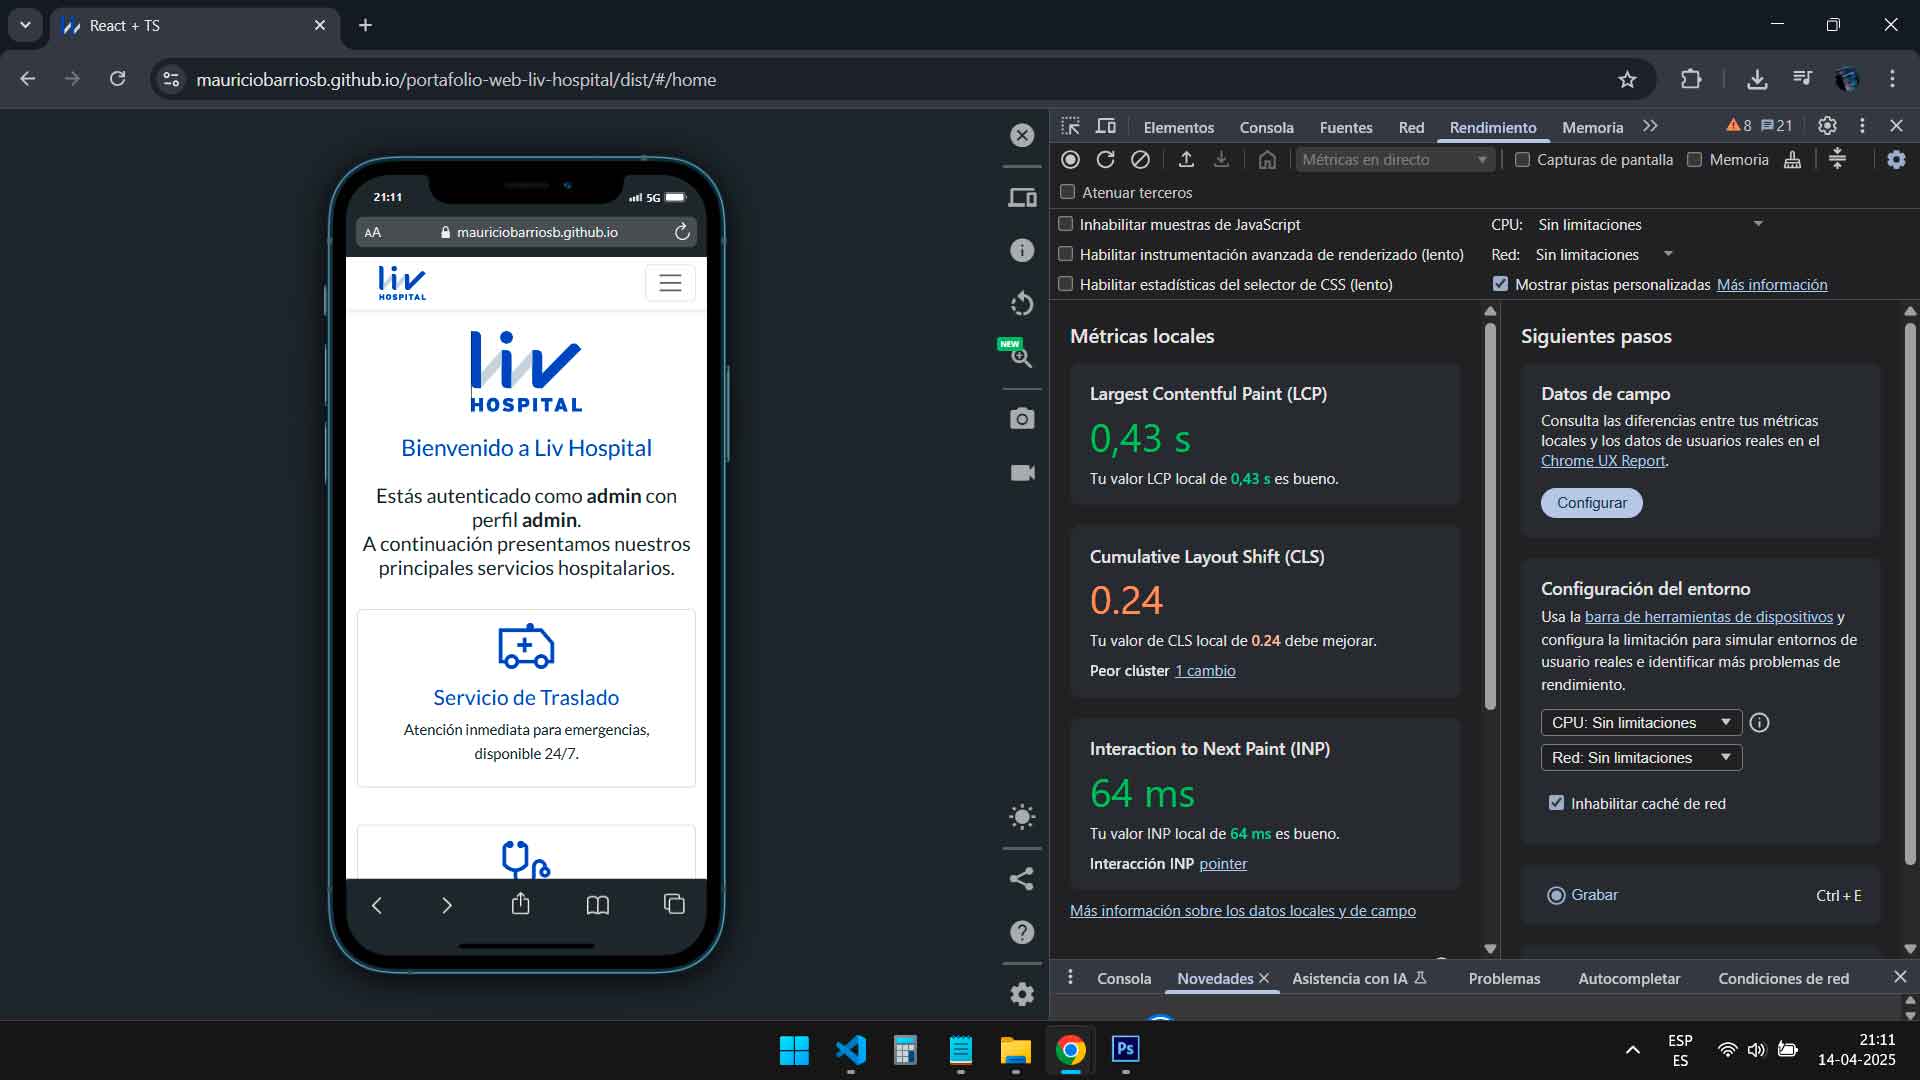The width and height of the screenshot is (1920, 1080).
Task: Click the garbage collection broom icon
Action: click(x=1792, y=160)
